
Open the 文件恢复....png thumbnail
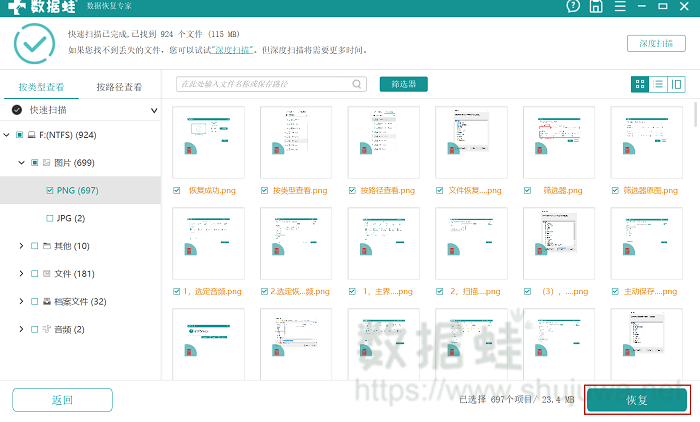click(471, 142)
